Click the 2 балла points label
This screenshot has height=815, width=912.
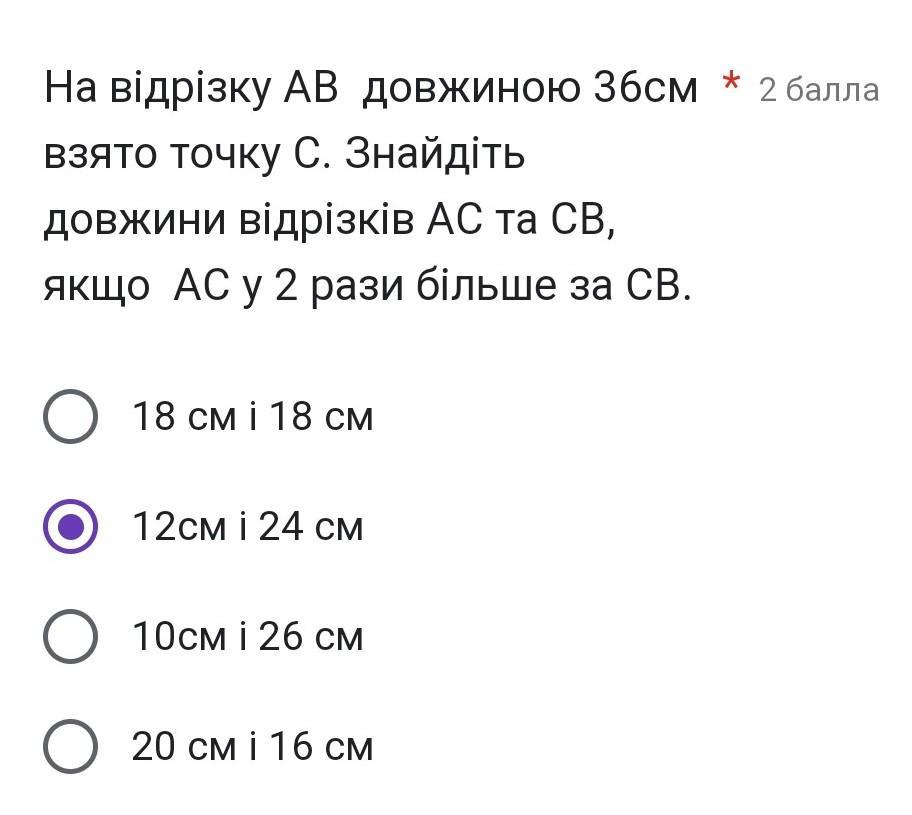click(x=819, y=90)
